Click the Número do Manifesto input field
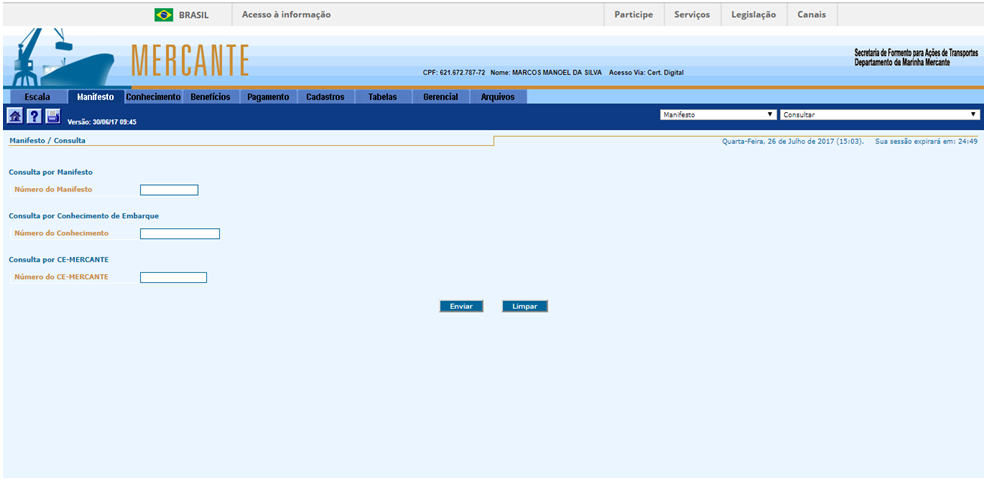Image resolution: width=987 pixels, height=481 pixels. tap(169, 190)
